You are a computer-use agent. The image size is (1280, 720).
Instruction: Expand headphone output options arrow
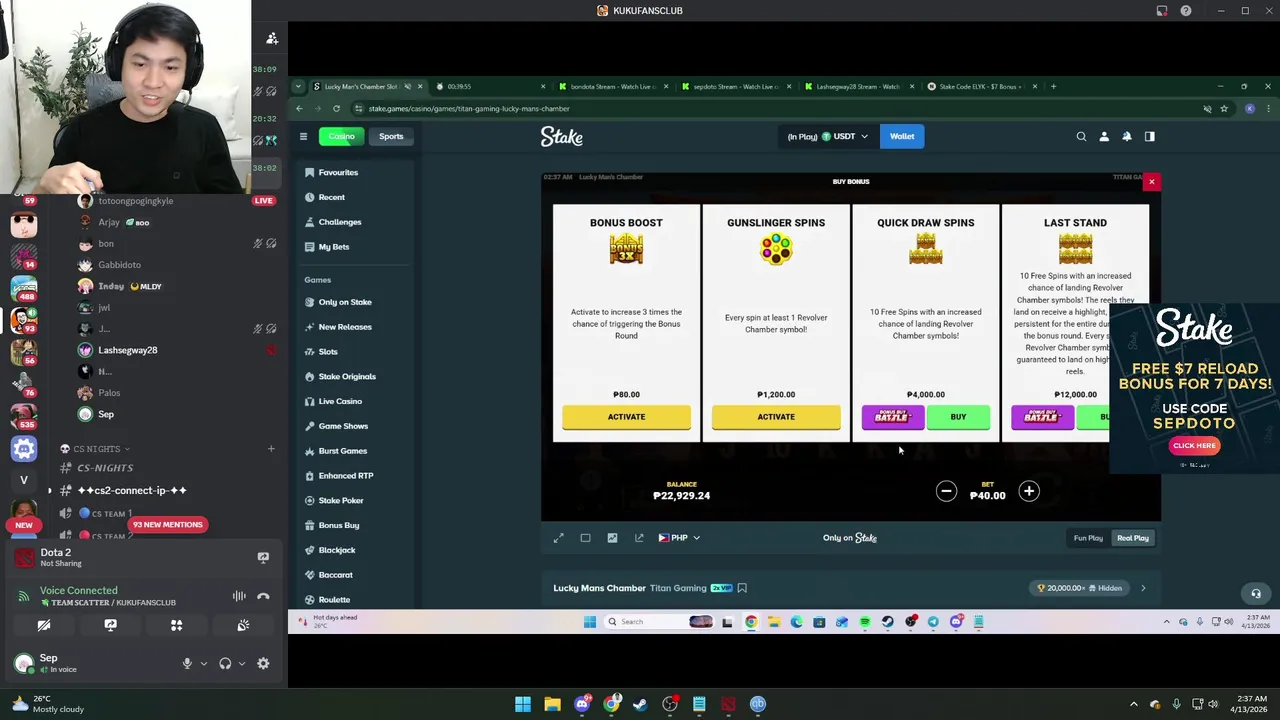coord(241,663)
